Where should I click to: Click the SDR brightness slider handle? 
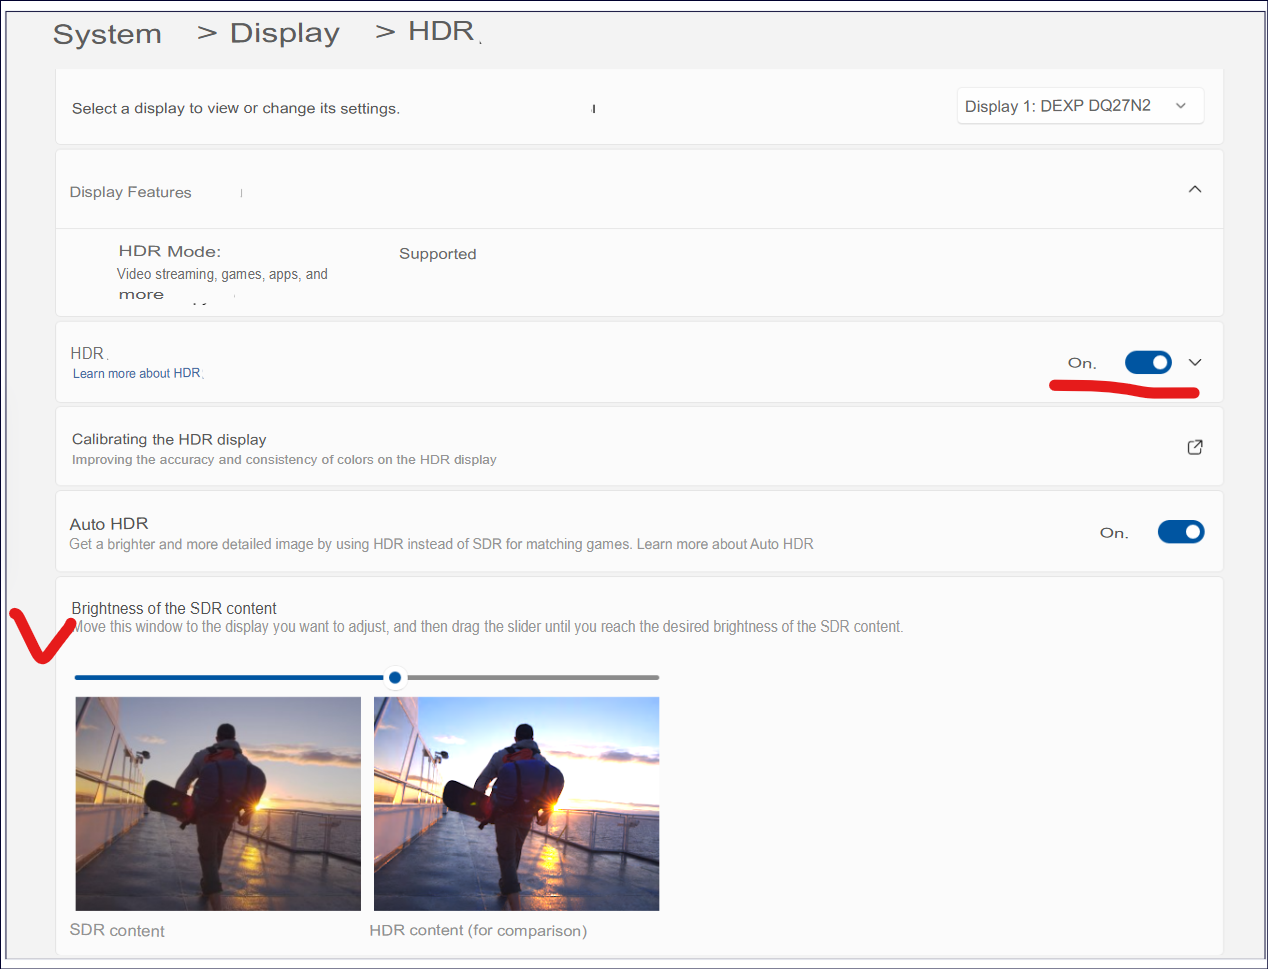pos(395,678)
